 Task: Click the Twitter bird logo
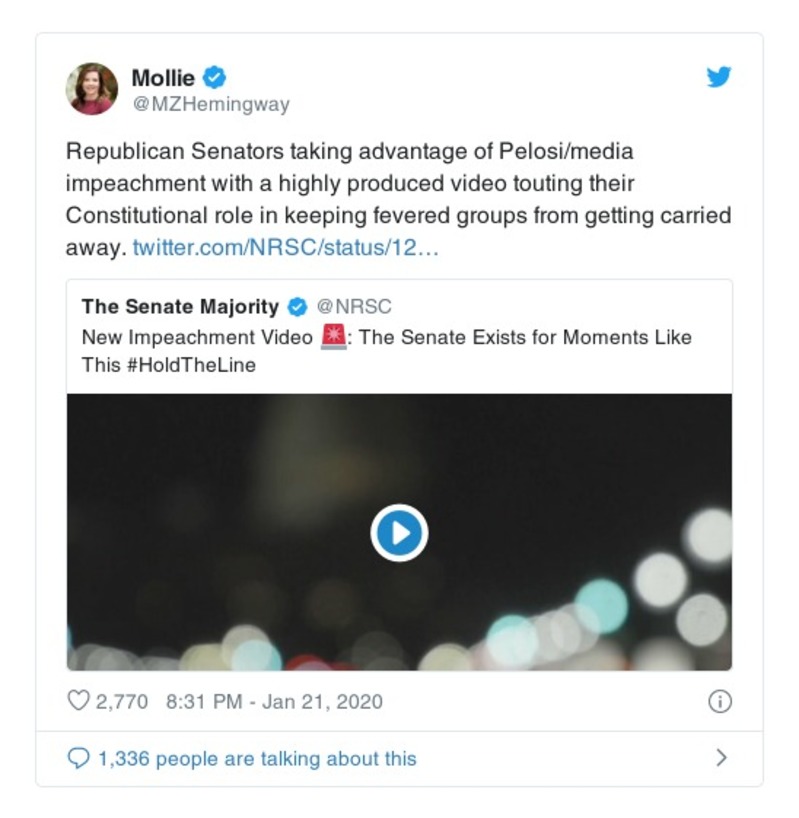click(x=719, y=77)
